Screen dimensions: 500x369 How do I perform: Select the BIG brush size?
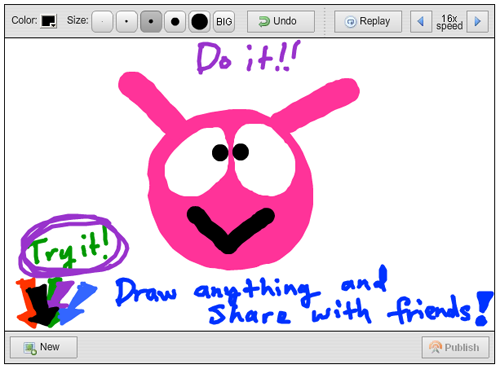[x=224, y=22]
